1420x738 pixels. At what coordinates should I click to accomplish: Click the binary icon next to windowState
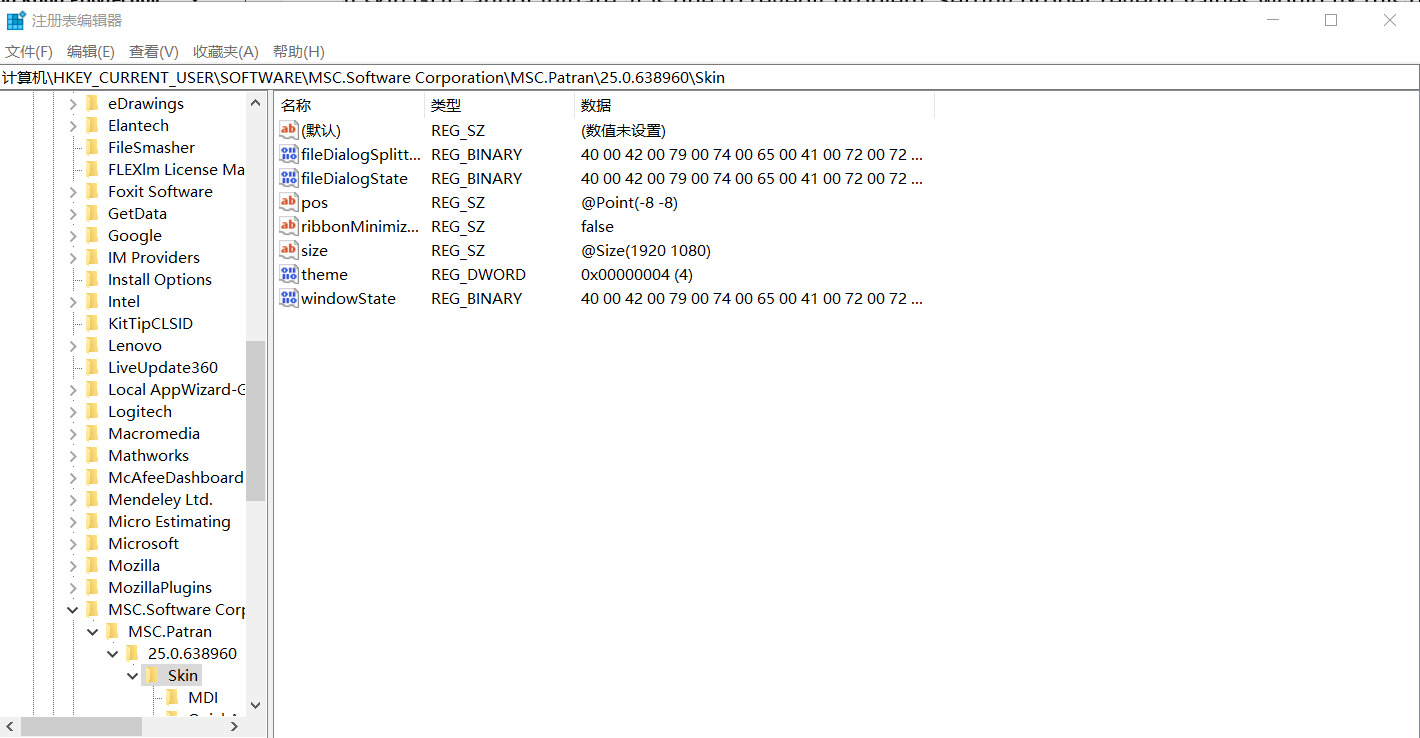pyautogui.click(x=288, y=298)
